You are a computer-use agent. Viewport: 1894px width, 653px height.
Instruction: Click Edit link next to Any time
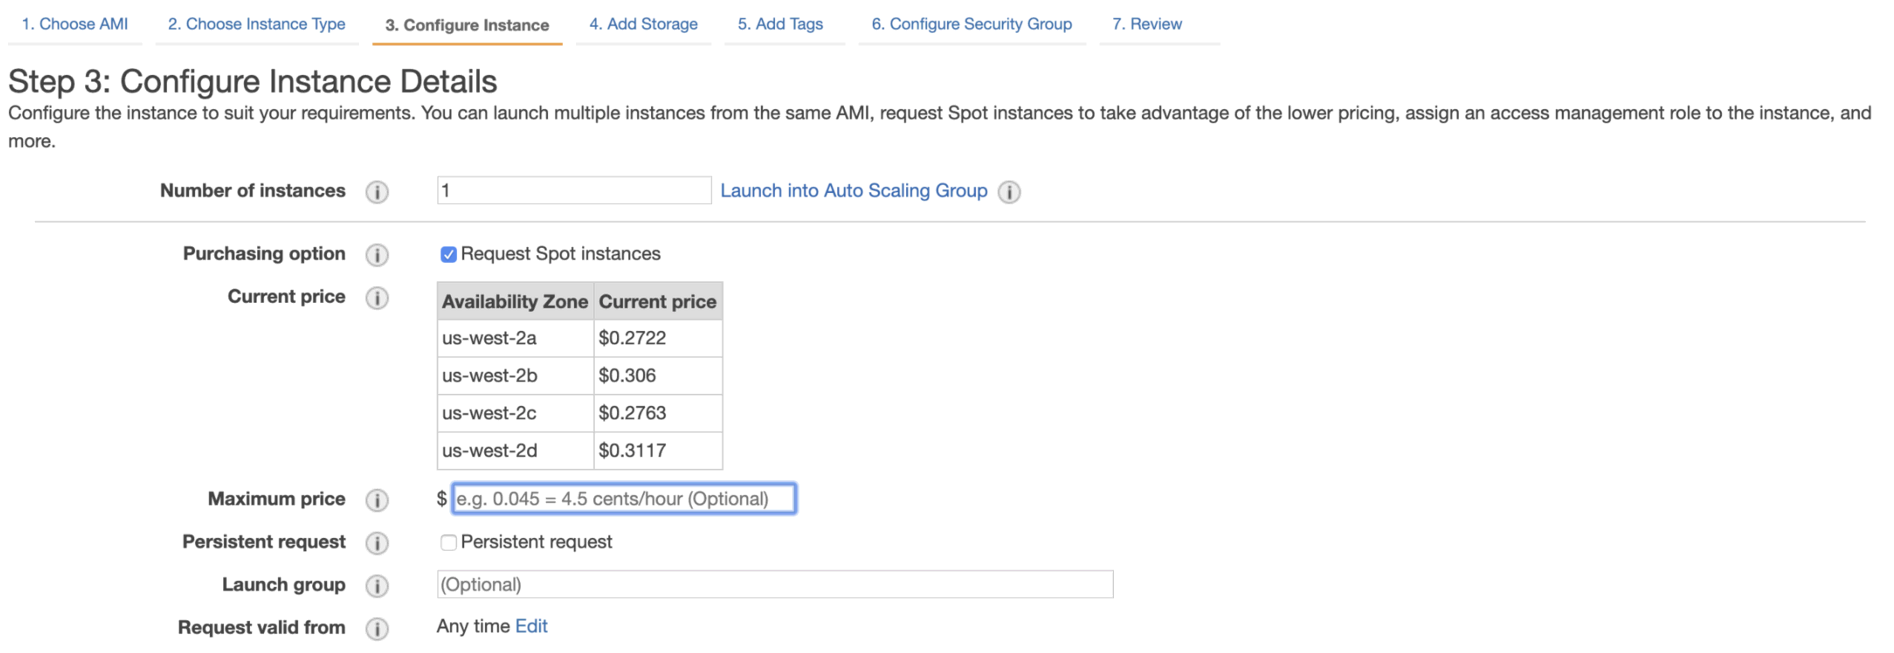pos(531,626)
